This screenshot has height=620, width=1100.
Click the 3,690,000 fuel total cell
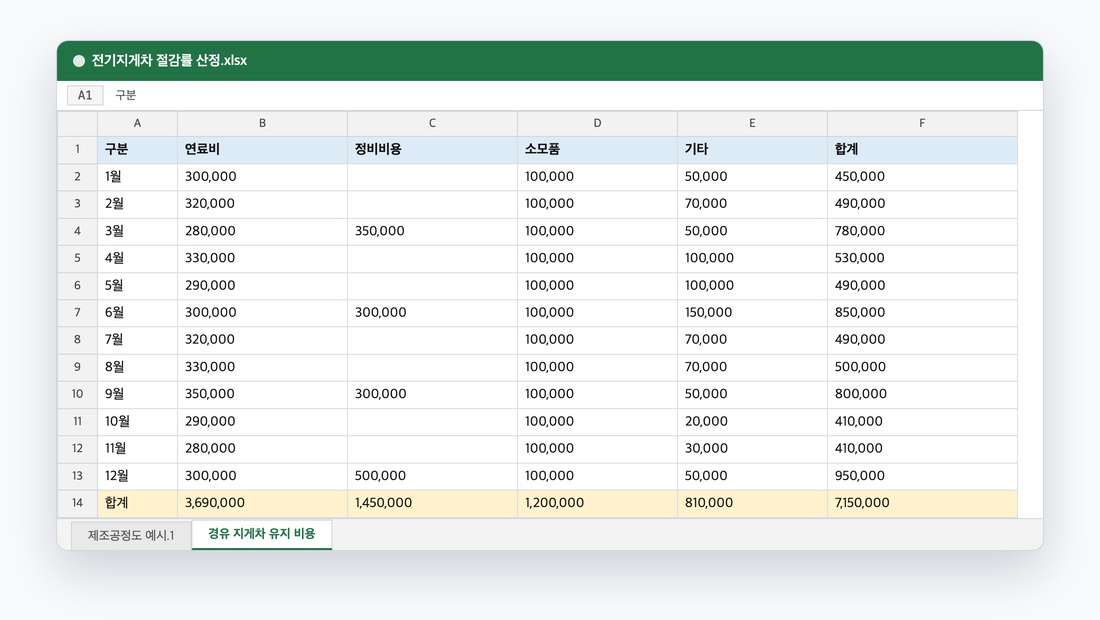[x=262, y=503]
